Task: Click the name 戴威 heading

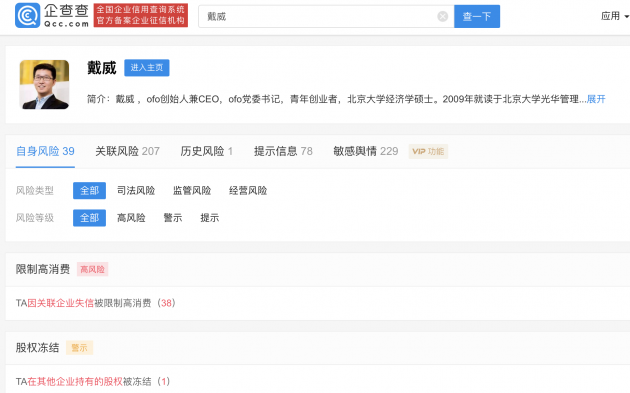Action: point(102,68)
